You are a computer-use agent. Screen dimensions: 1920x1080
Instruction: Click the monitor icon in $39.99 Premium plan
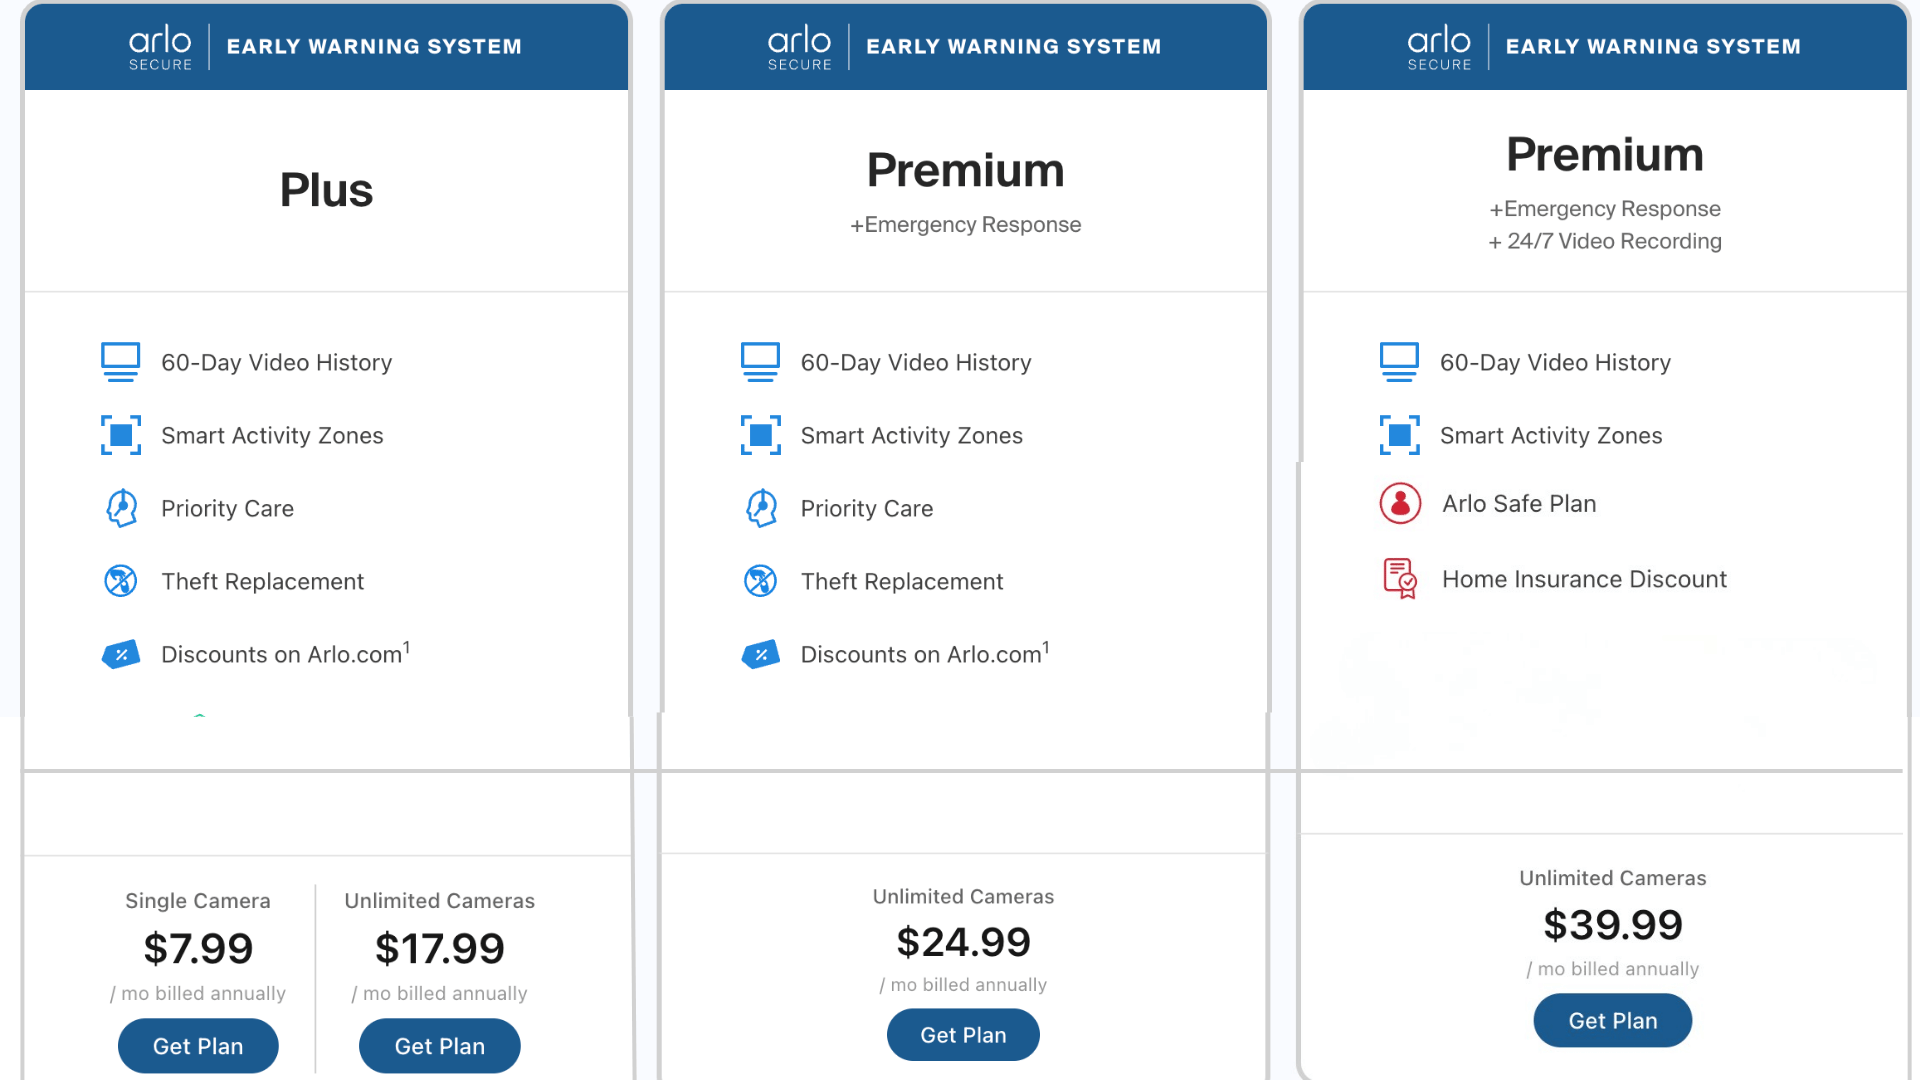(1399, 362)
